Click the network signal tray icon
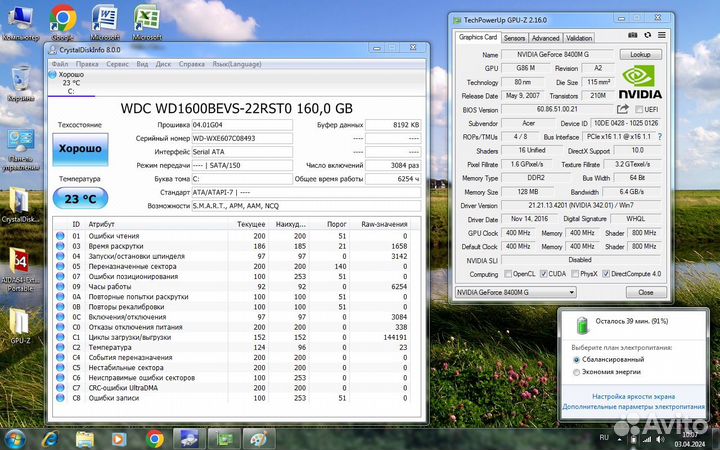720x450 pixels. 647,440
